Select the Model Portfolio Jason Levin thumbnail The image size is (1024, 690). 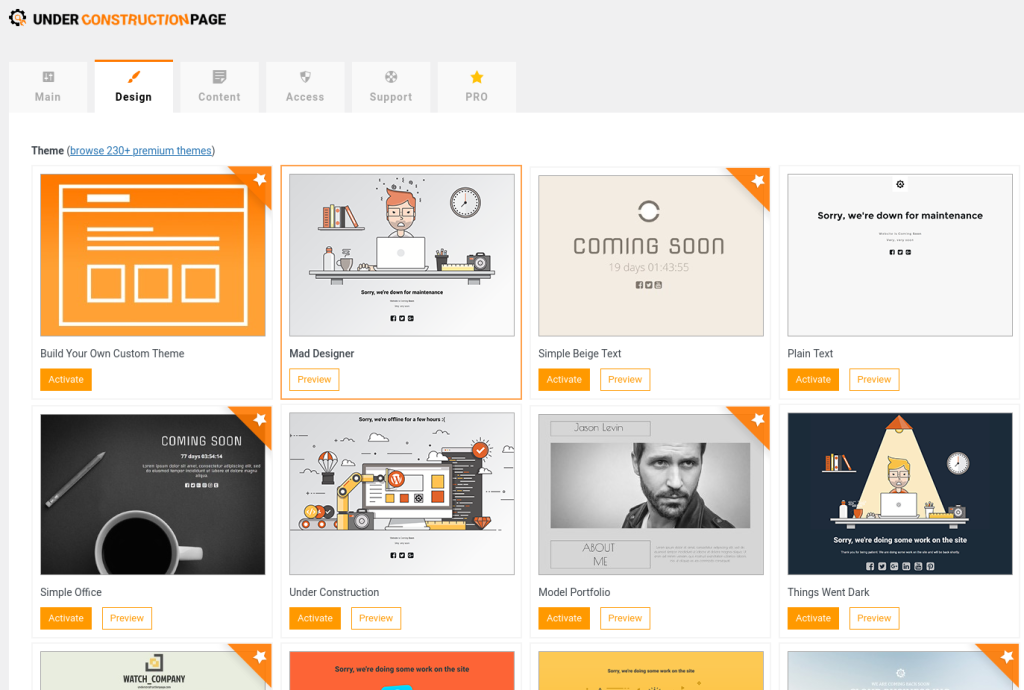pos(651,494)
